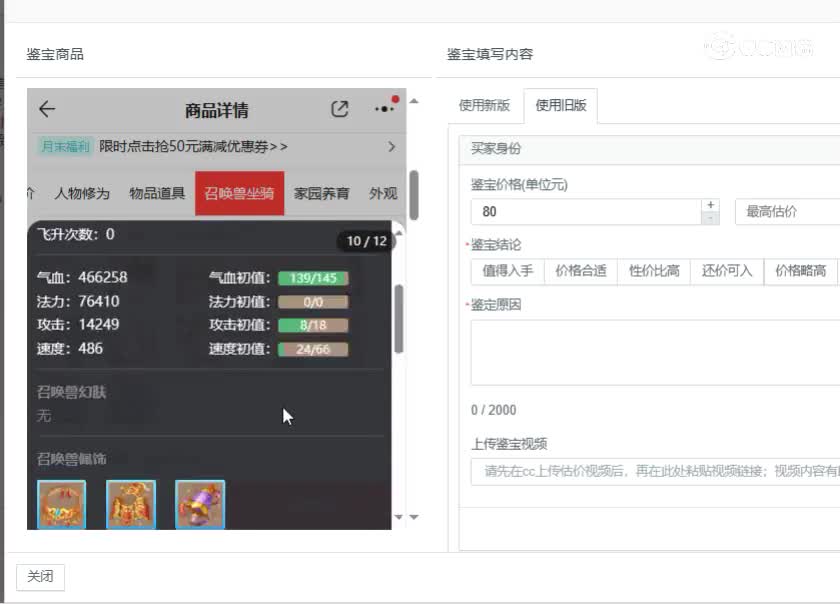Click the 关闭 button at bottom left
Image resolution: width=840 pixels, height=604 pixels.
click(x=40, y=577)
